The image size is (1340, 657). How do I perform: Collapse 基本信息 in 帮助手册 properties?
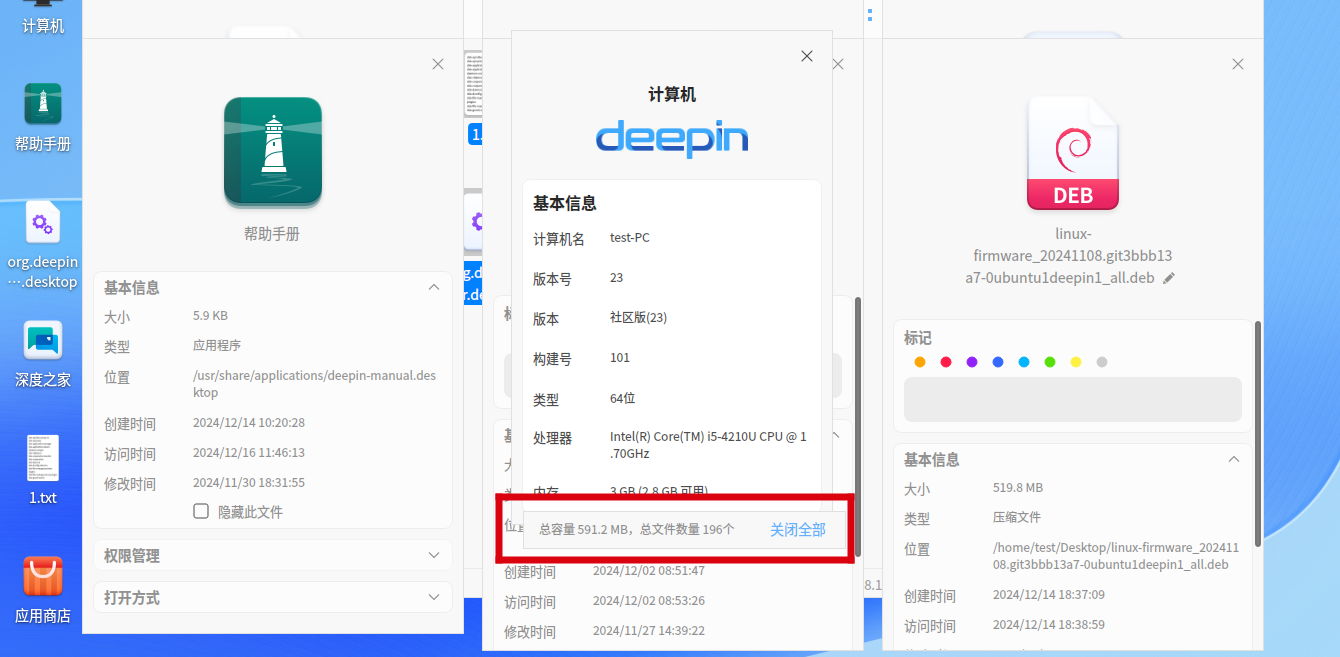(x=433, y=287)
